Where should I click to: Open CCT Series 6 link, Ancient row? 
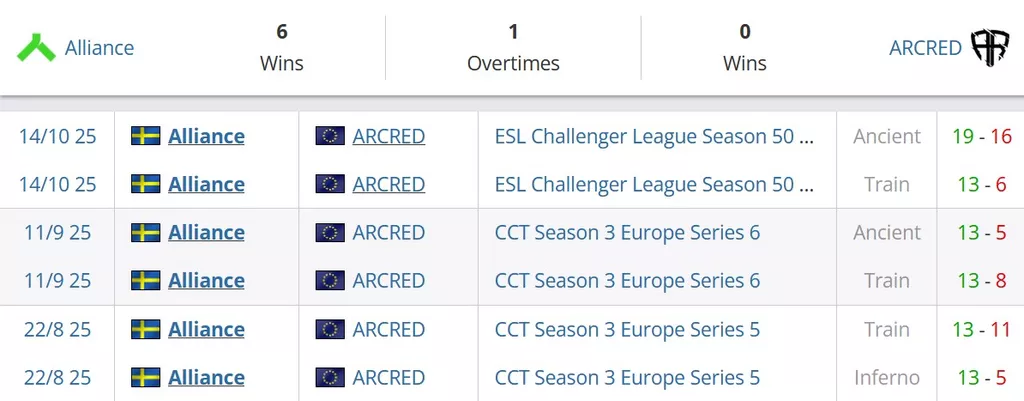627,232
